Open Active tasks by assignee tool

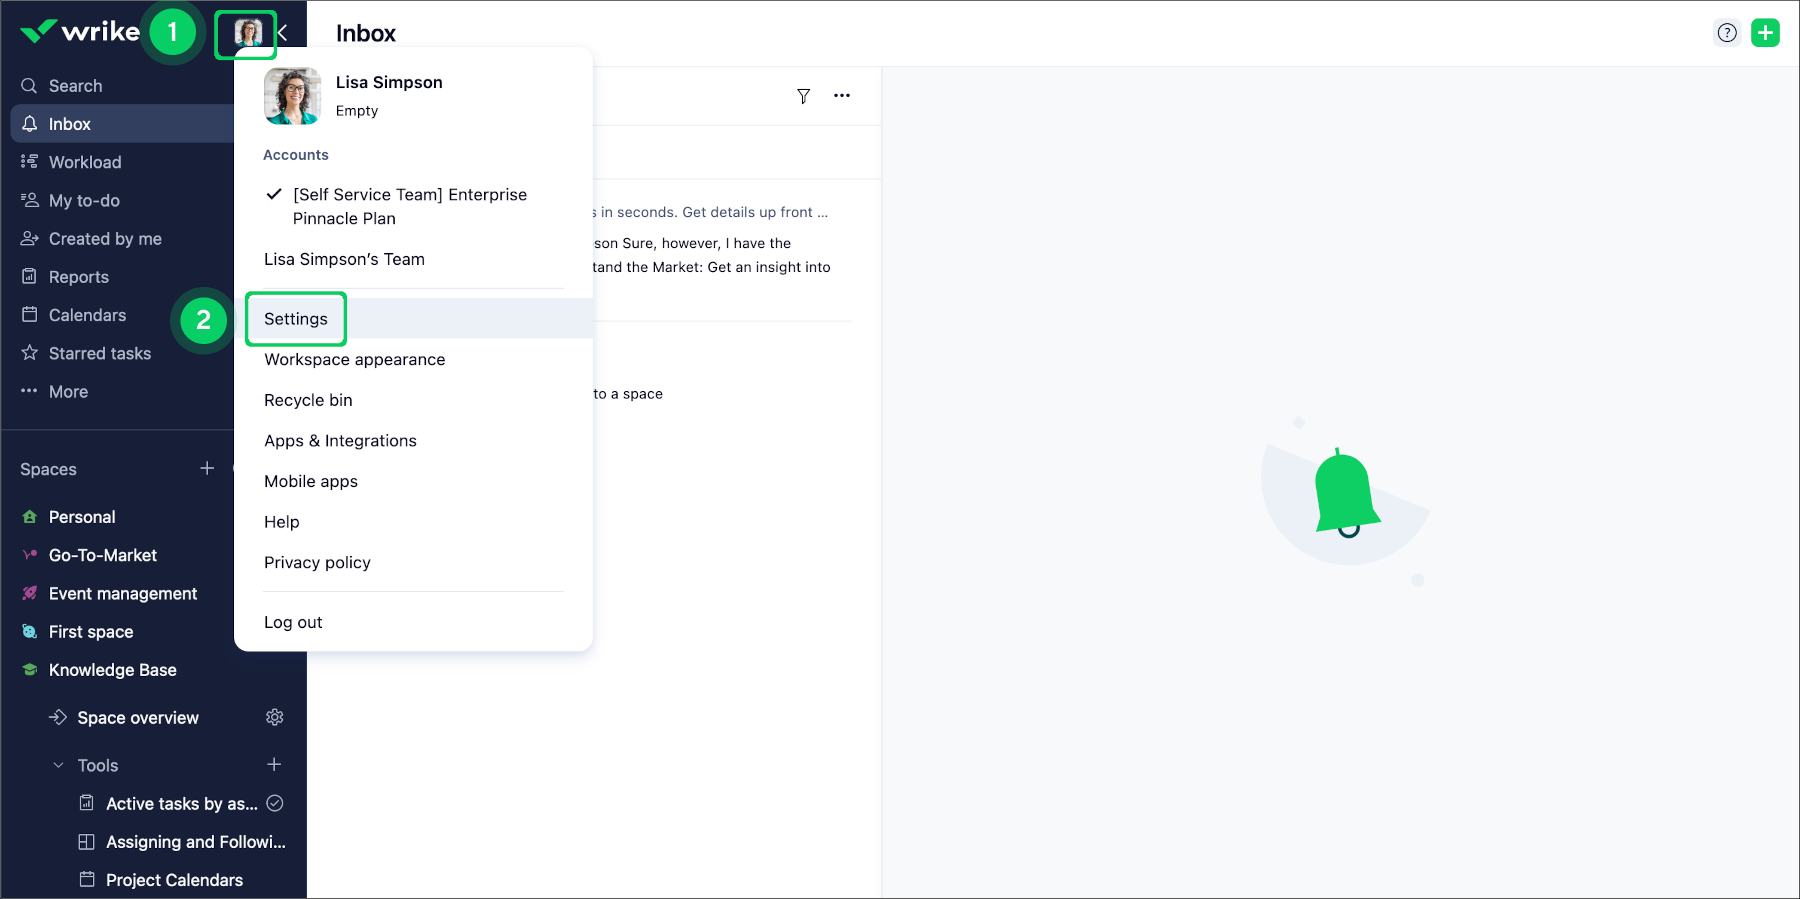point(182,804)
